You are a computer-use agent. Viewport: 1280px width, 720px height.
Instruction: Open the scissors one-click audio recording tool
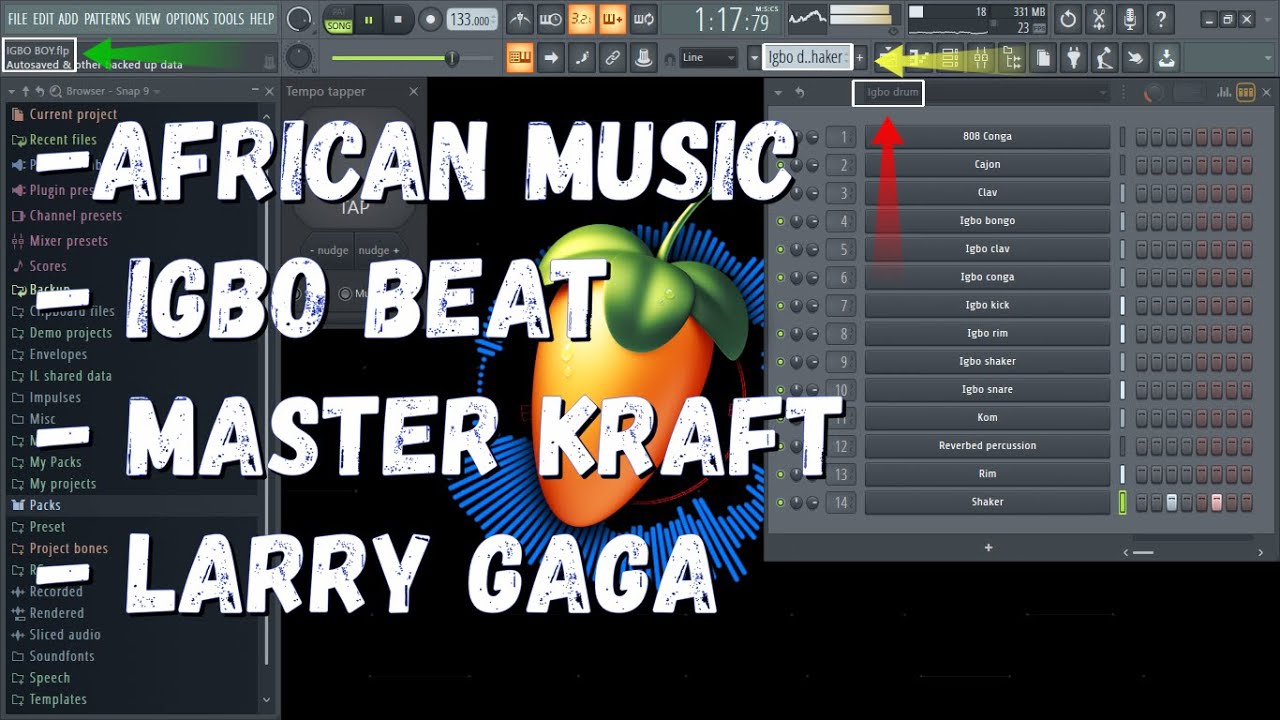tap(1099, 19)
